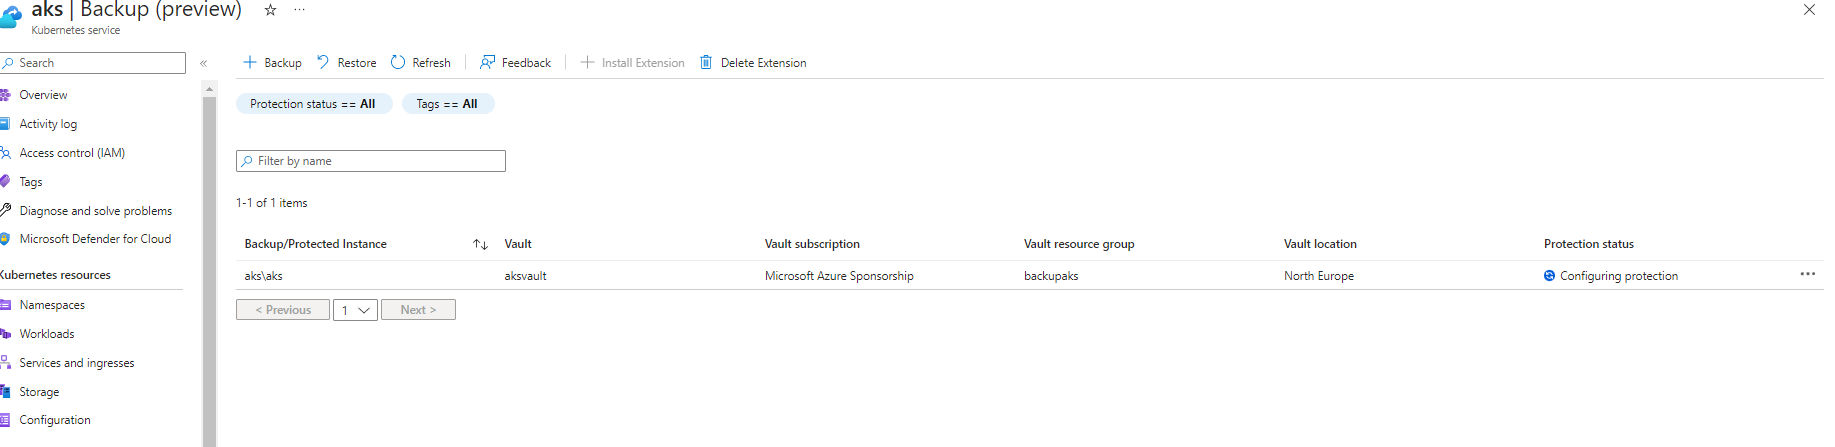The image size is (1835, 447).
Task: Click the backupaks resource group cell
Action: [1051, 276]
